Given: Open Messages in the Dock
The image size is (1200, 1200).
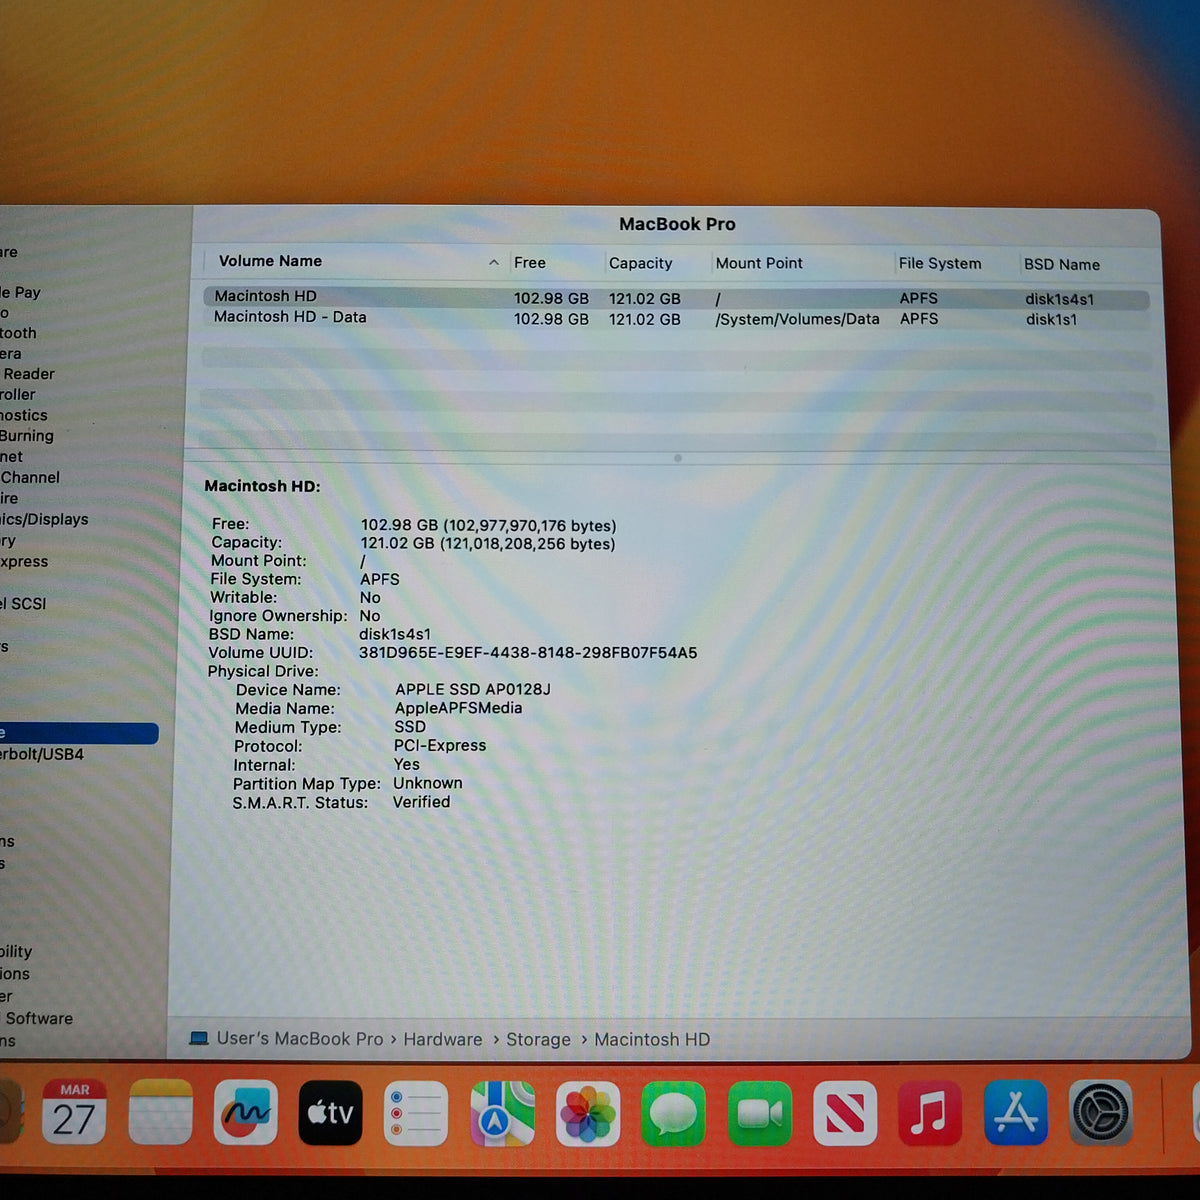Looking at the screenshot, I should [x=673, y=1113].
